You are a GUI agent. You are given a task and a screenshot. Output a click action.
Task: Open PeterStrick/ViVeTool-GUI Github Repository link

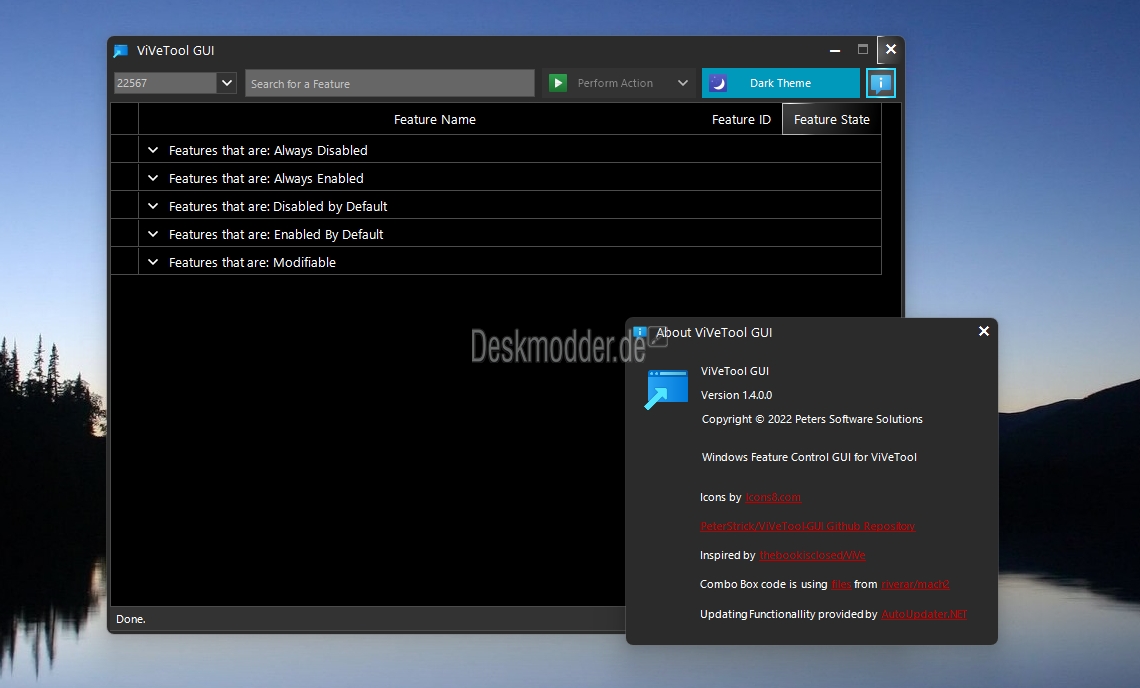click(807, 527)
